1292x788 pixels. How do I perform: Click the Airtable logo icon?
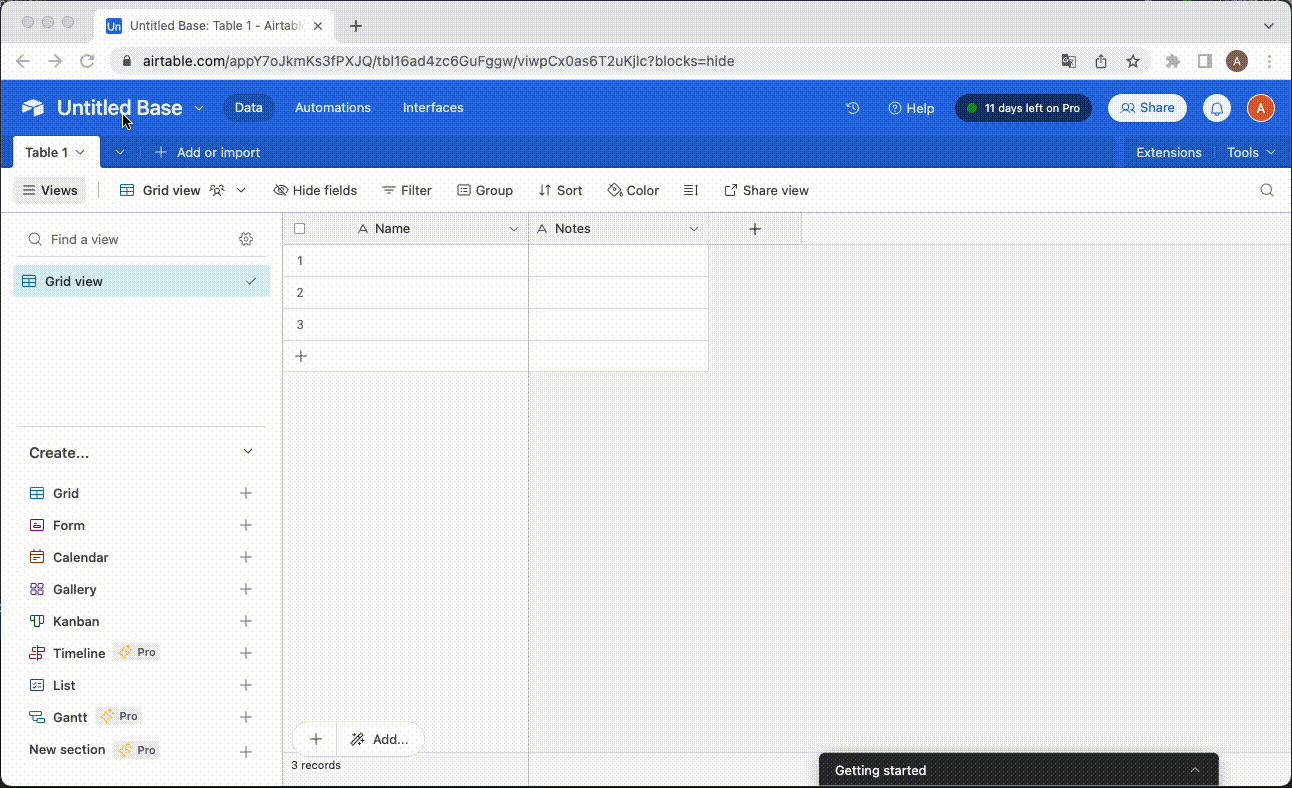(33, 108)
